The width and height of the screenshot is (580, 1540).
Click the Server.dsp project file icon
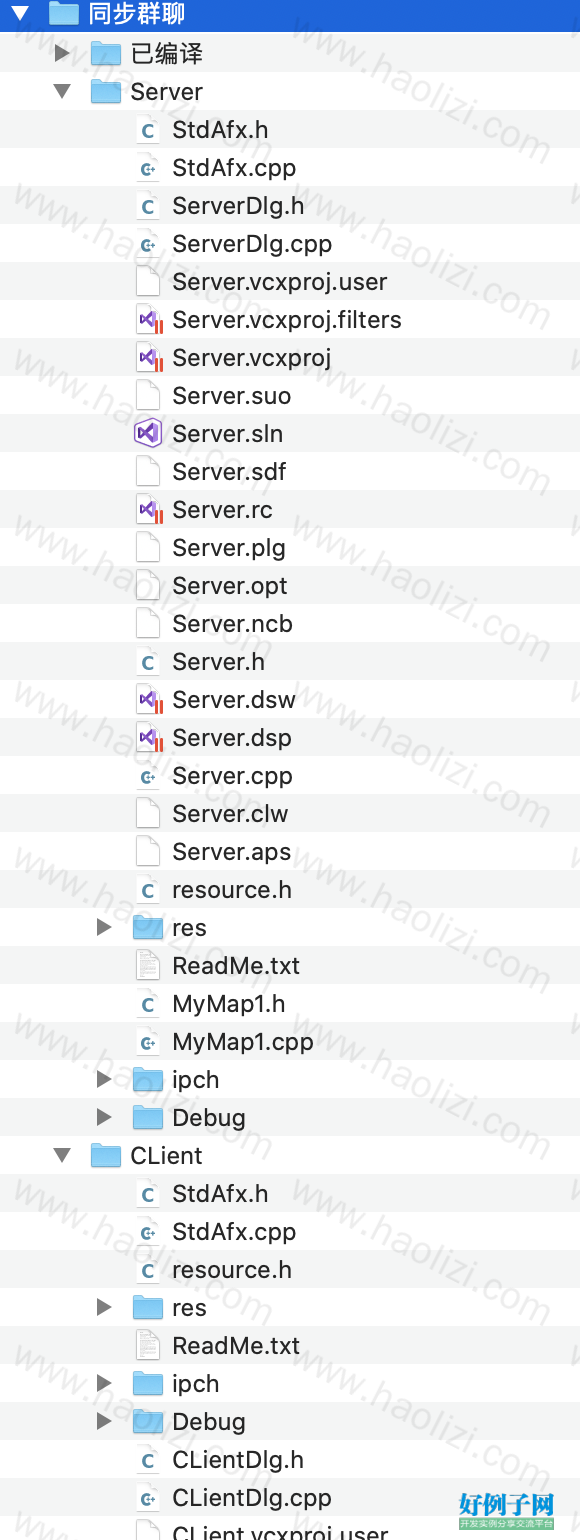(x=148, y=738)
